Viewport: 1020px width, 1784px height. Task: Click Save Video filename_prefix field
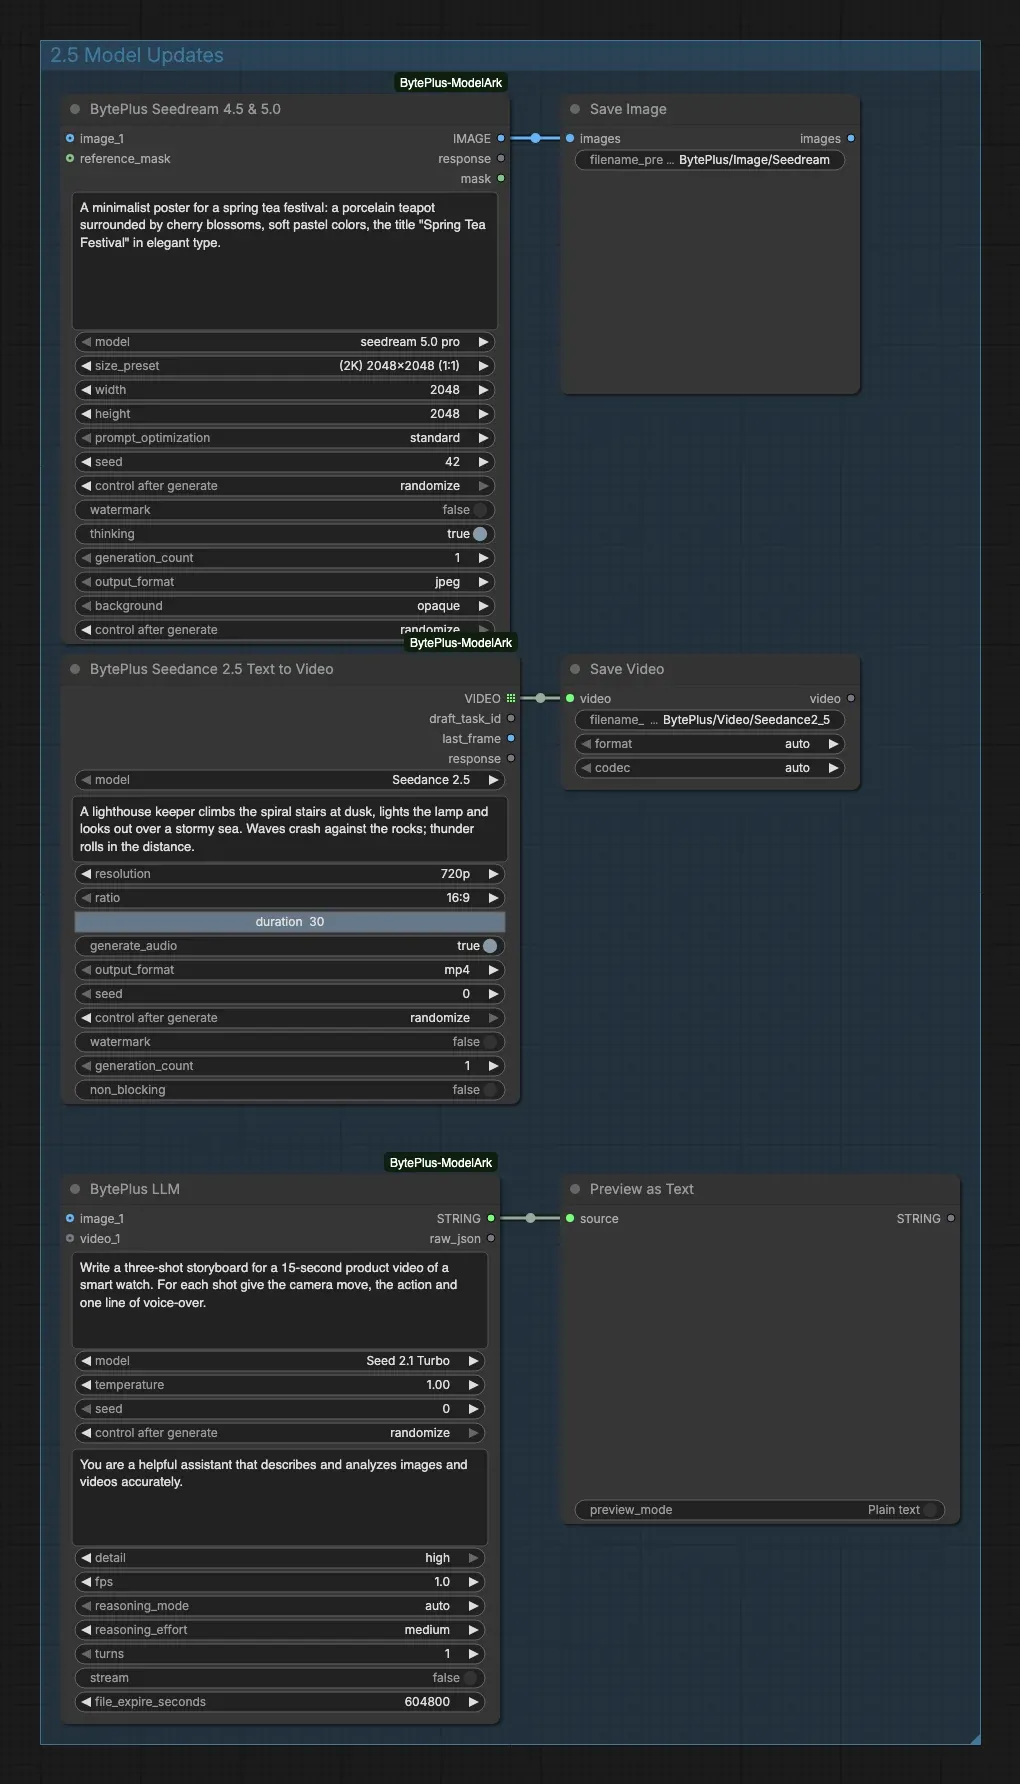(x=710, y=720)
